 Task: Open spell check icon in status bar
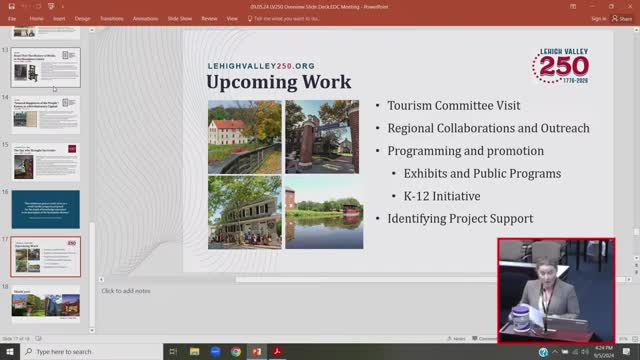(38, 339)
